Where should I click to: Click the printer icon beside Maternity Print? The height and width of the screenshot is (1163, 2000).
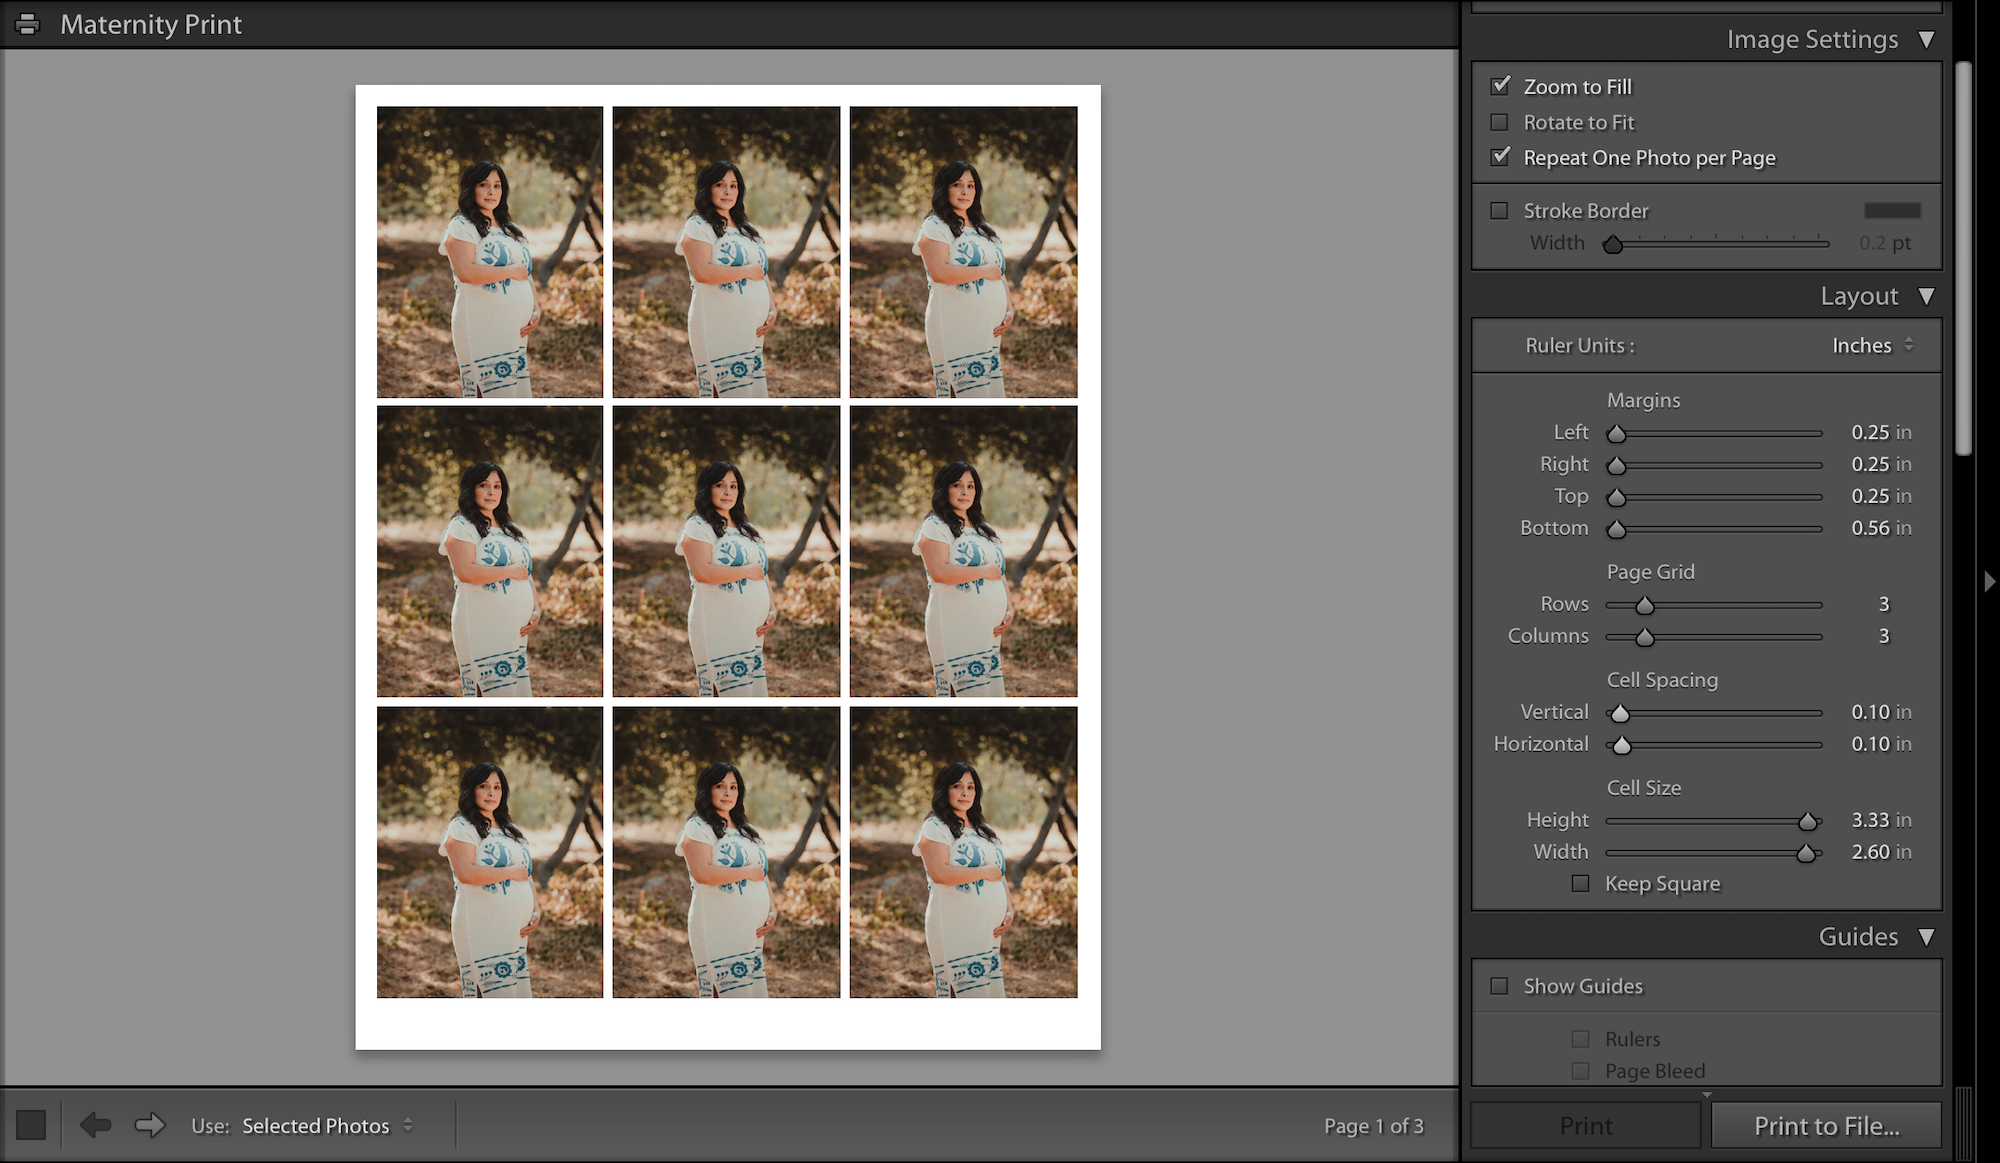point(27,24)
